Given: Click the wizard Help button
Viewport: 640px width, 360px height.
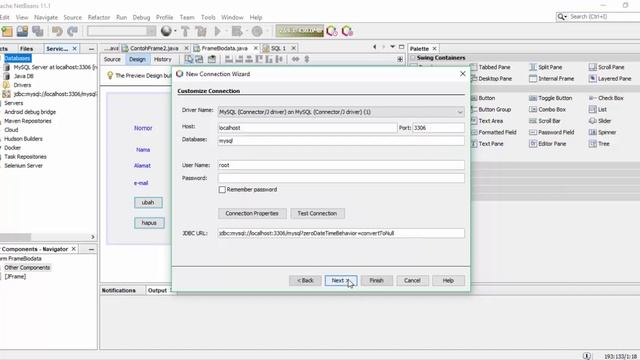Looking at the screenshot, I should point(448,280).
